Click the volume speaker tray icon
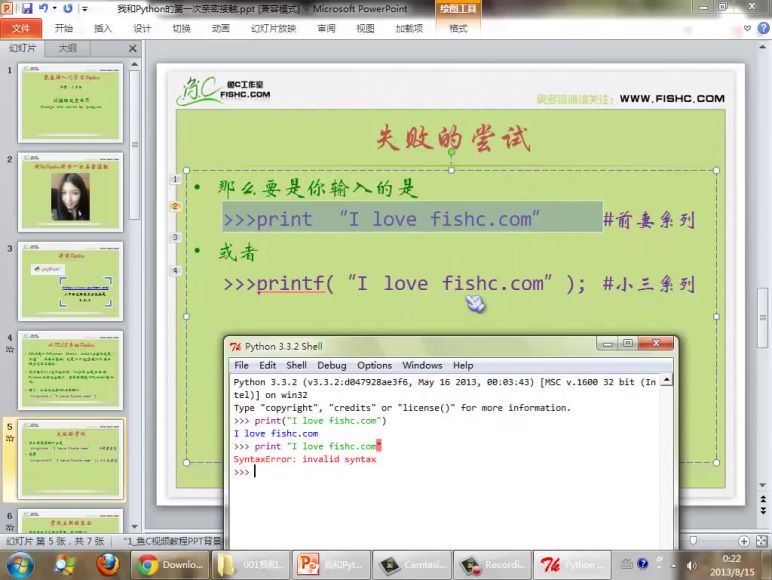 pos(691,565)
